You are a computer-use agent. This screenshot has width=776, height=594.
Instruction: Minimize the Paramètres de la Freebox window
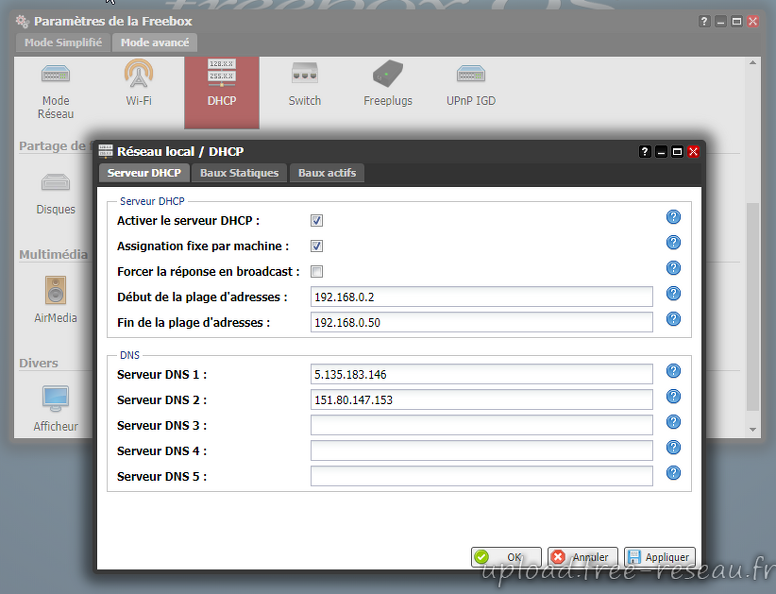[x=721, y=21]
